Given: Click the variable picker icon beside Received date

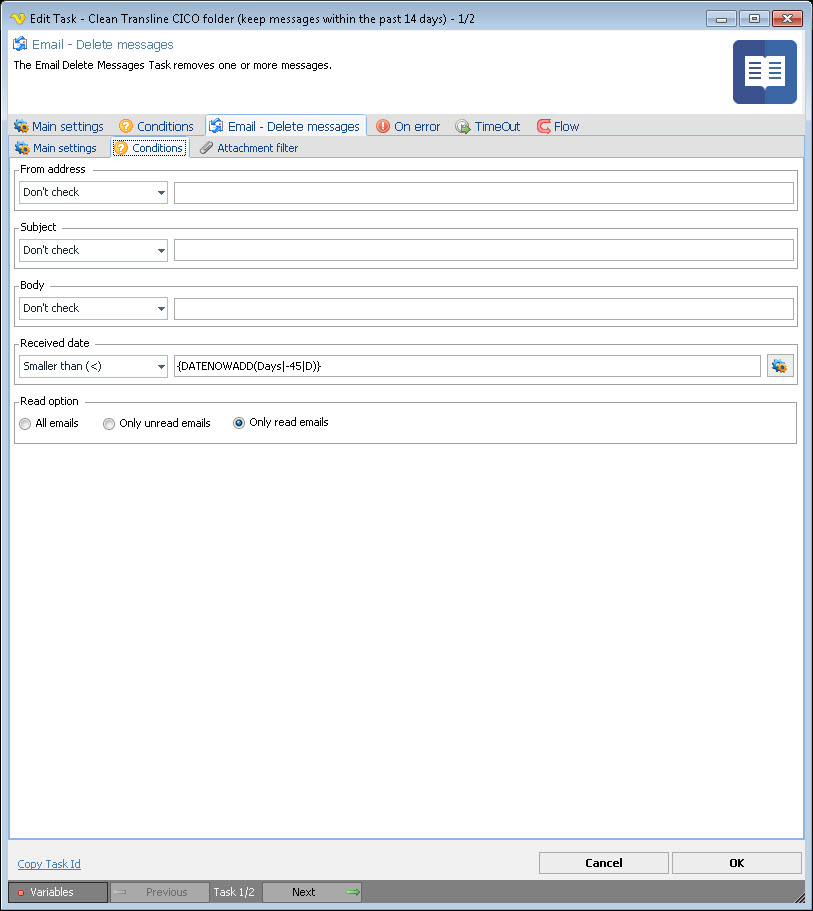Looking at the screenshot, I should click(x=779, y=367).
